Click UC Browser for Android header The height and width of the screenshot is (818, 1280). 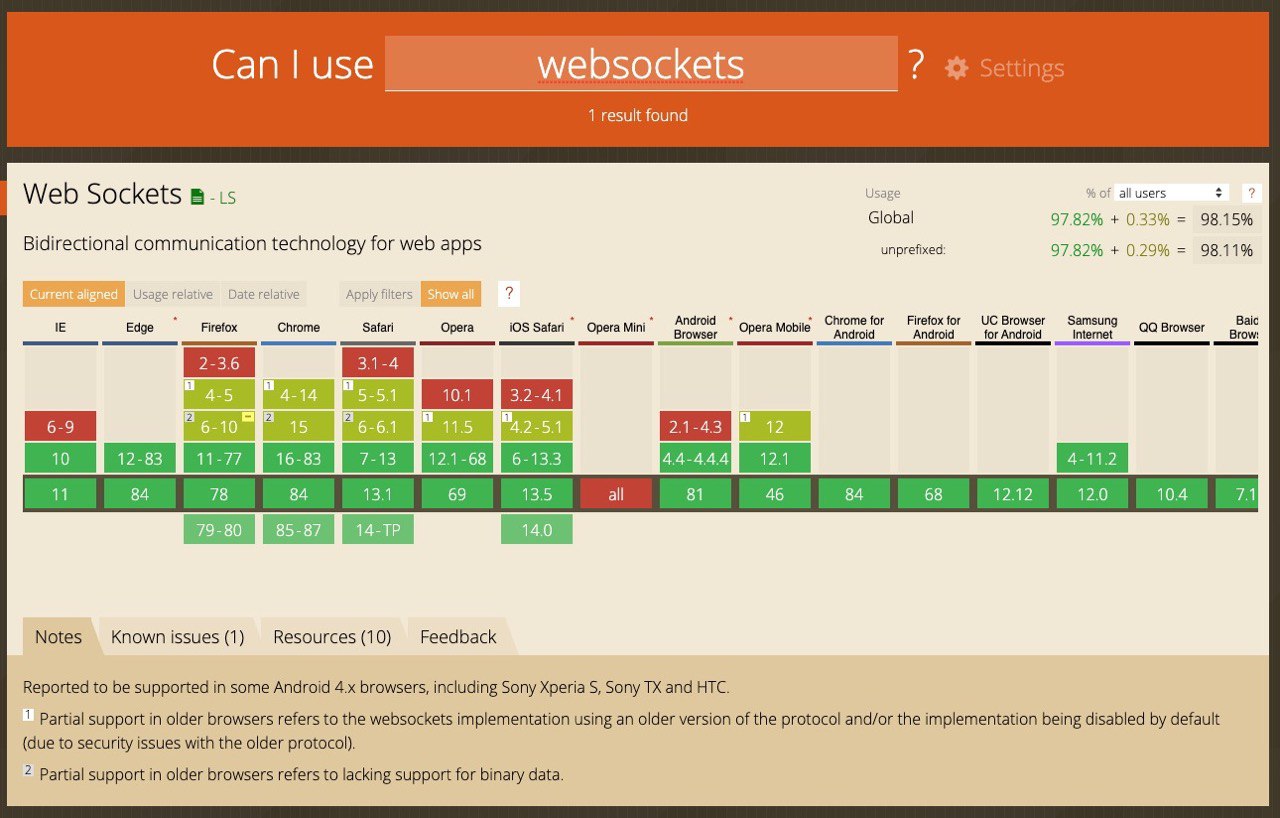click(1013, 328)
